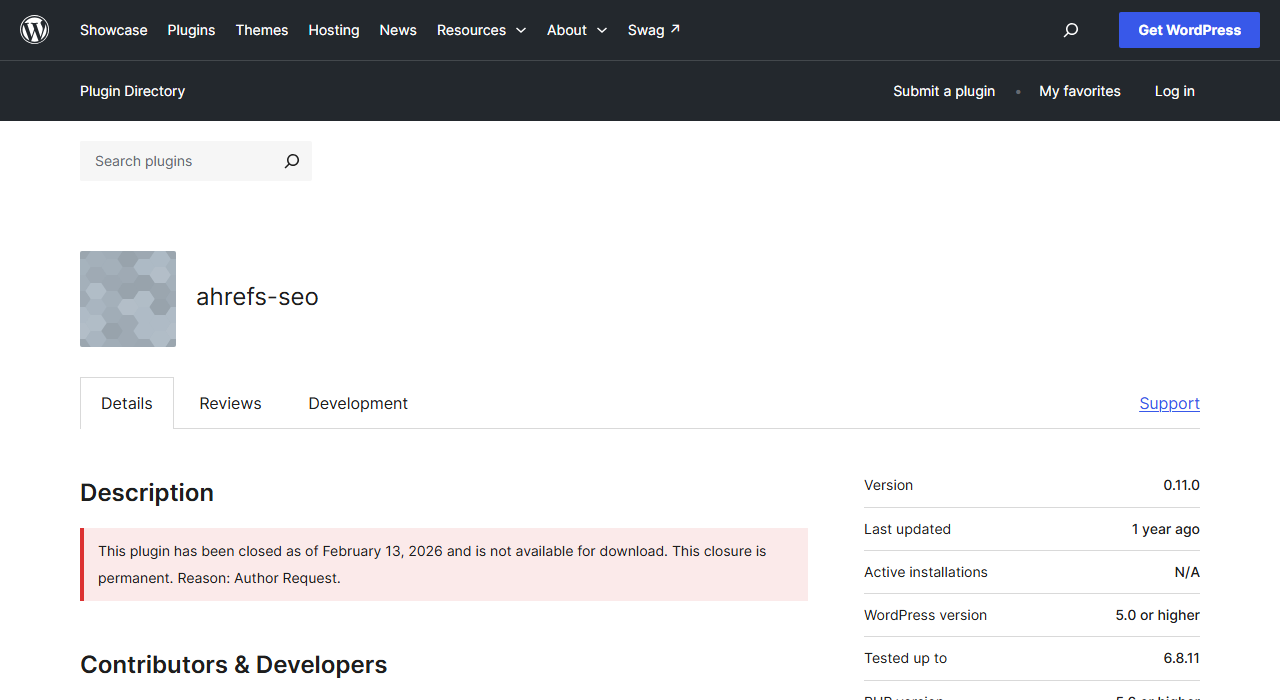Viewport: 1280px width, 700px height.
Task: Click the Active installations label
Action: pyautogui.click(x=926, y=572)
